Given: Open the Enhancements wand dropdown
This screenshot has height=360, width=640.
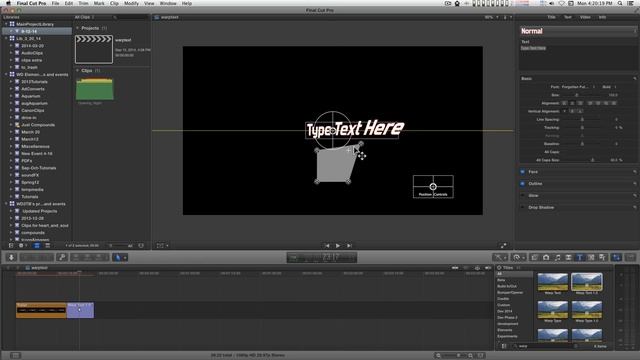Looking at the screenshot, I should [500, 257].
